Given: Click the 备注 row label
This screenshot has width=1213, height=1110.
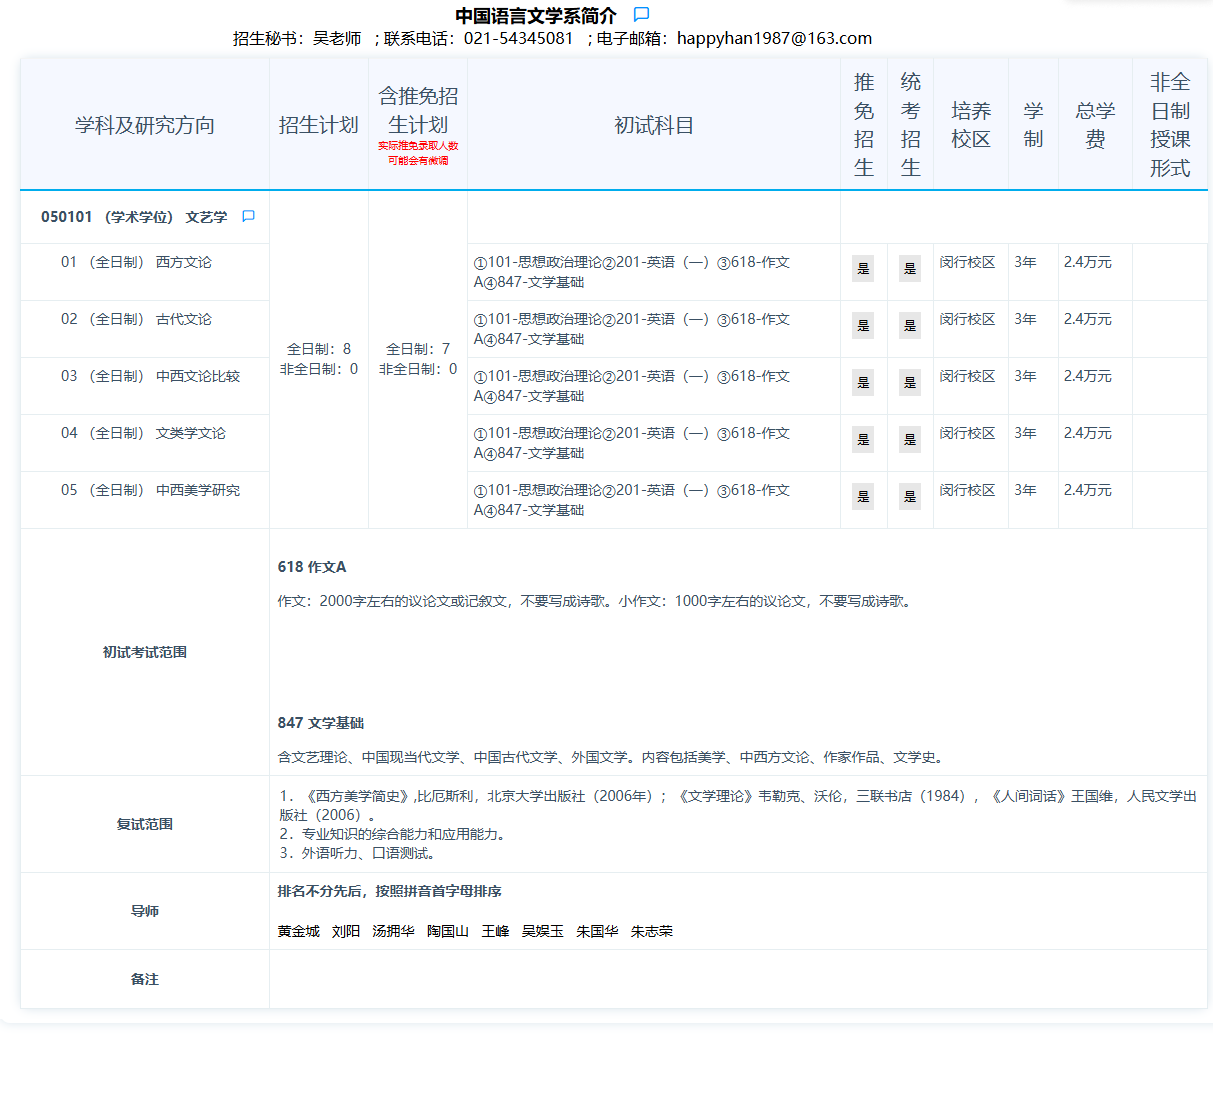Looking at the screenshot, I should coord(145,979).
